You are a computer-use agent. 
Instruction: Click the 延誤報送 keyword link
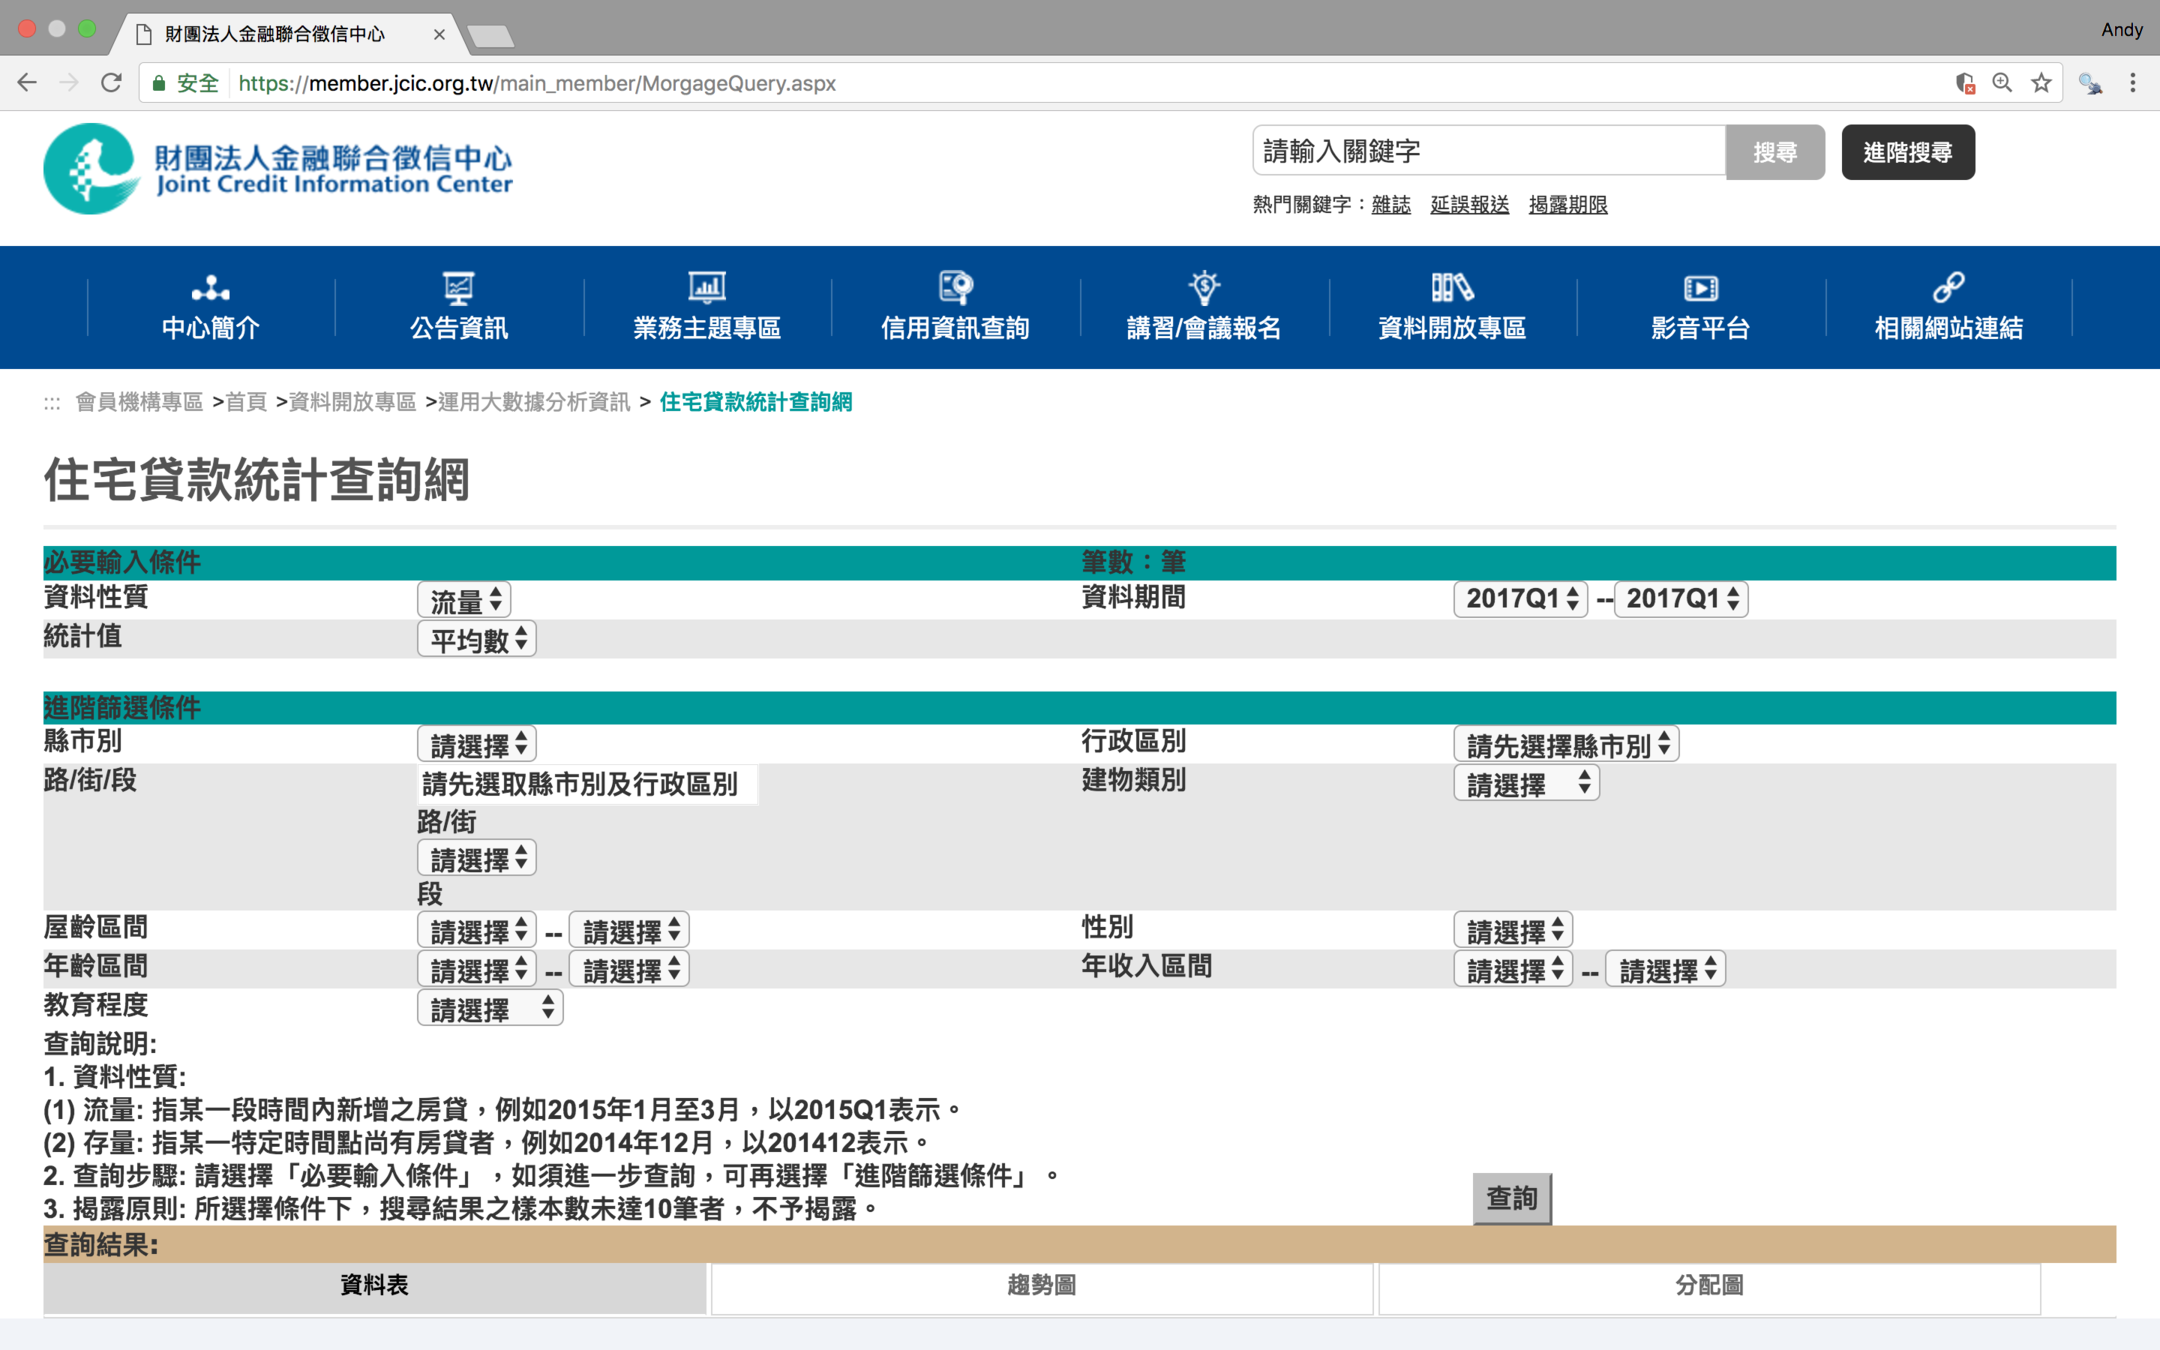pyautogui.click(x=1469, y=205)
